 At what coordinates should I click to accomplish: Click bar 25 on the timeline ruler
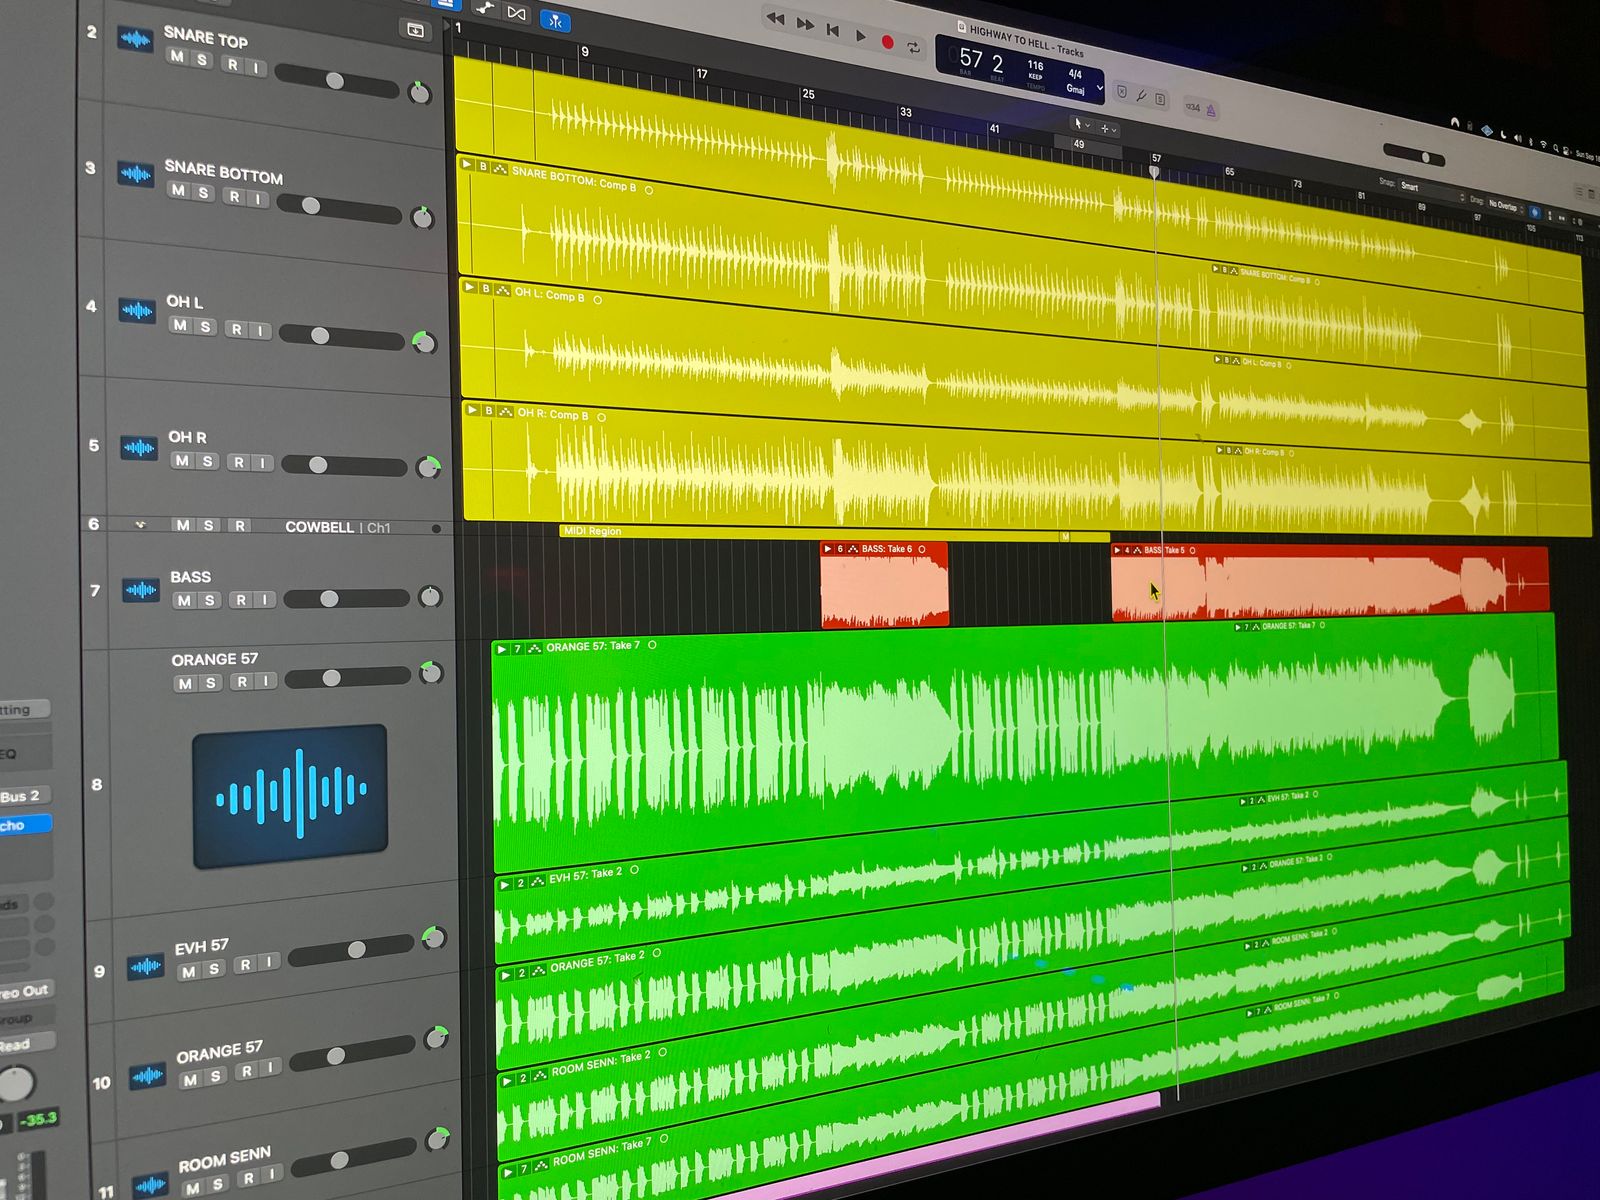[x=808, y=95]
